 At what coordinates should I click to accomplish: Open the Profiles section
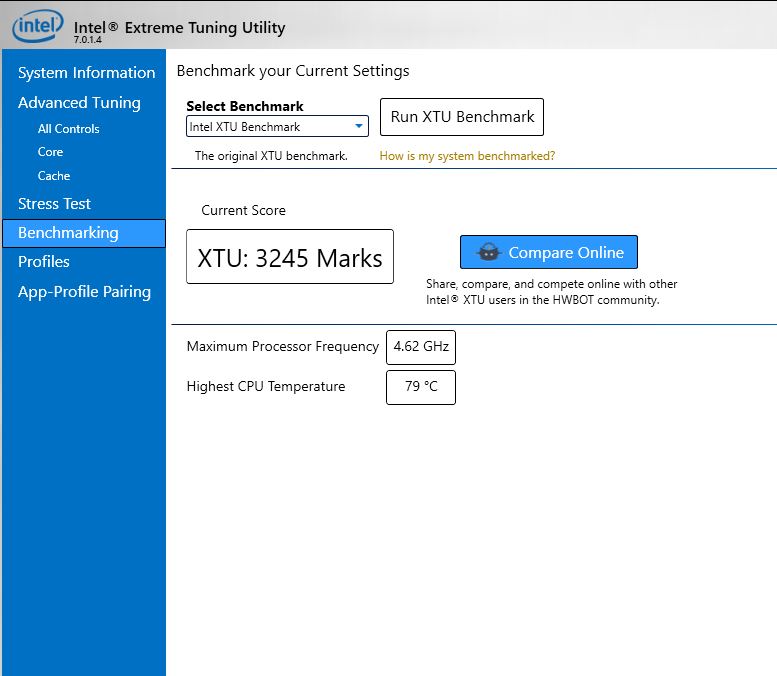44,262
